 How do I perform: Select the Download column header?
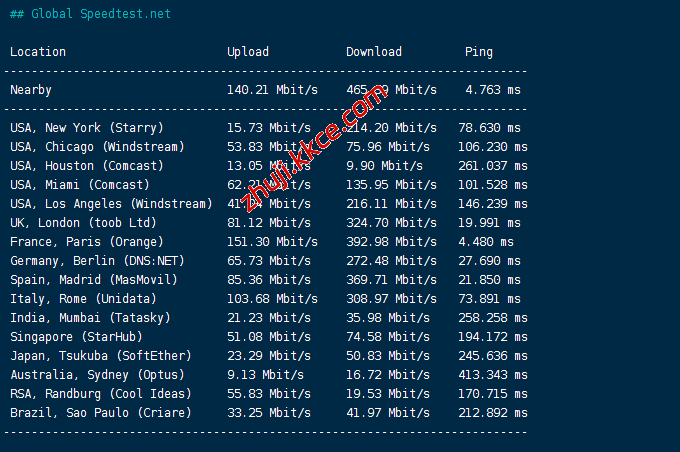point(374,52)
